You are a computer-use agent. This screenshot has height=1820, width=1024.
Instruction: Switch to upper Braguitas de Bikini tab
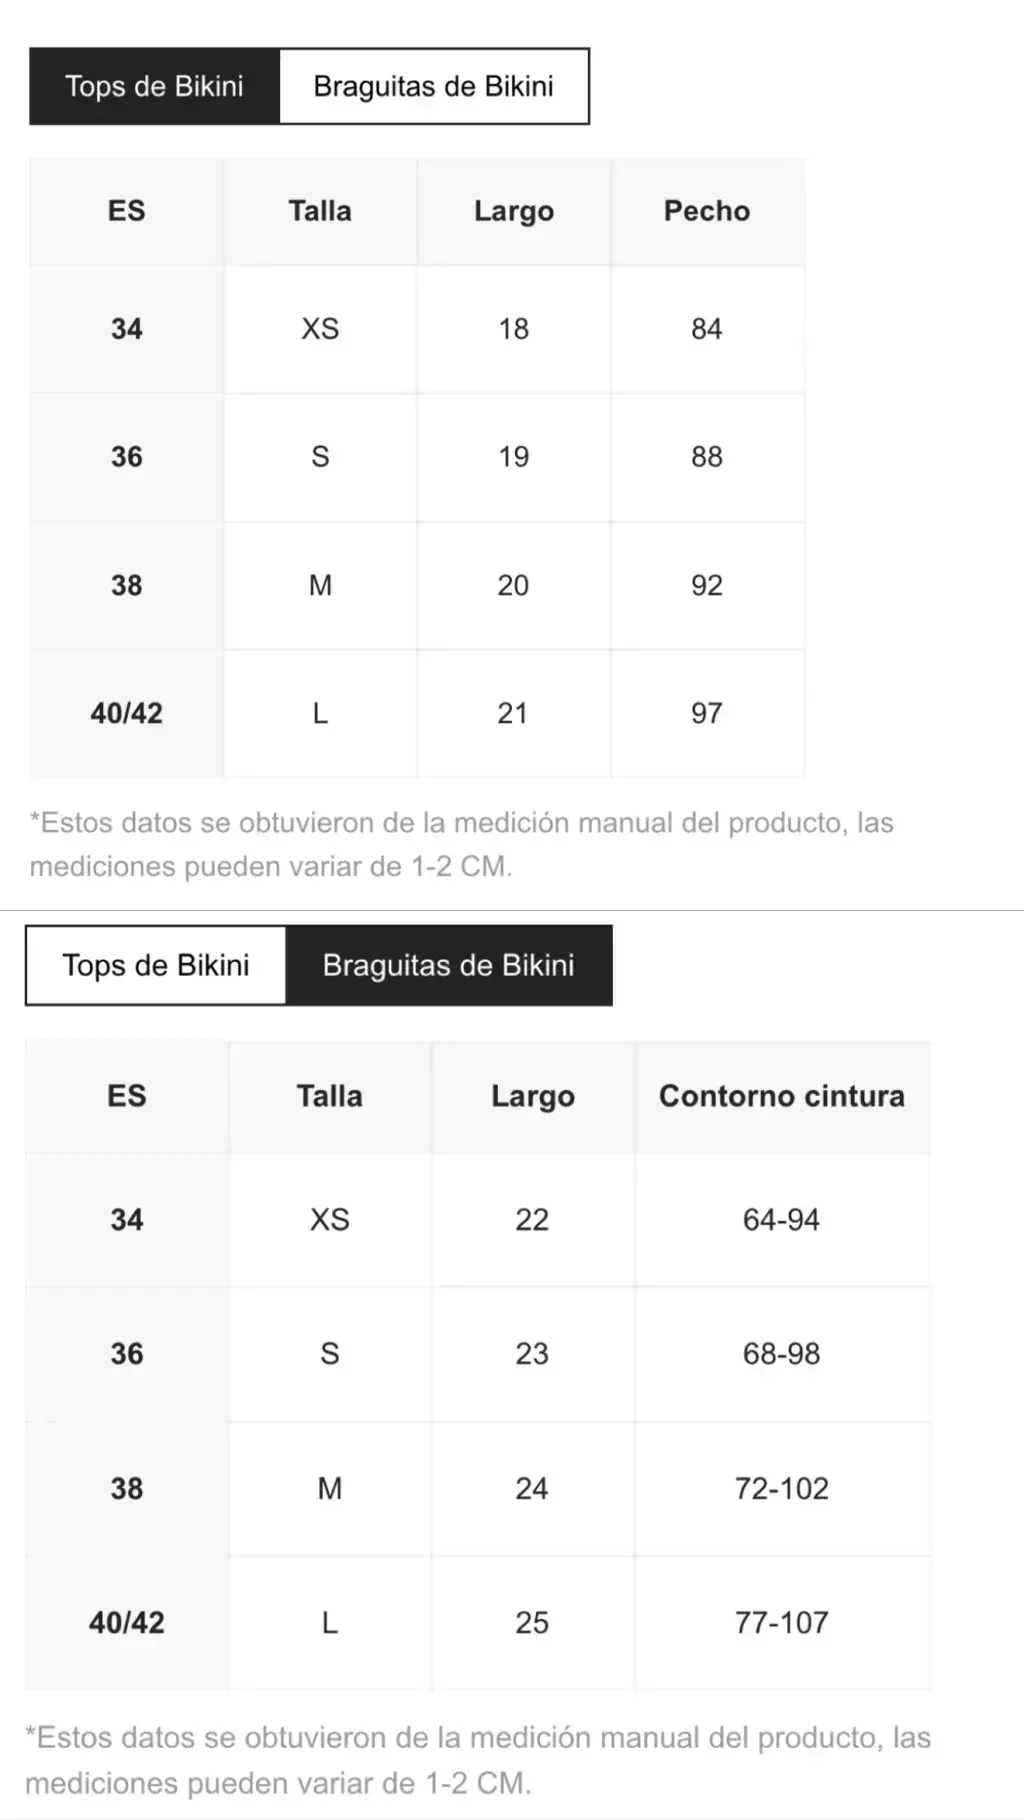[x=434, y=86]
